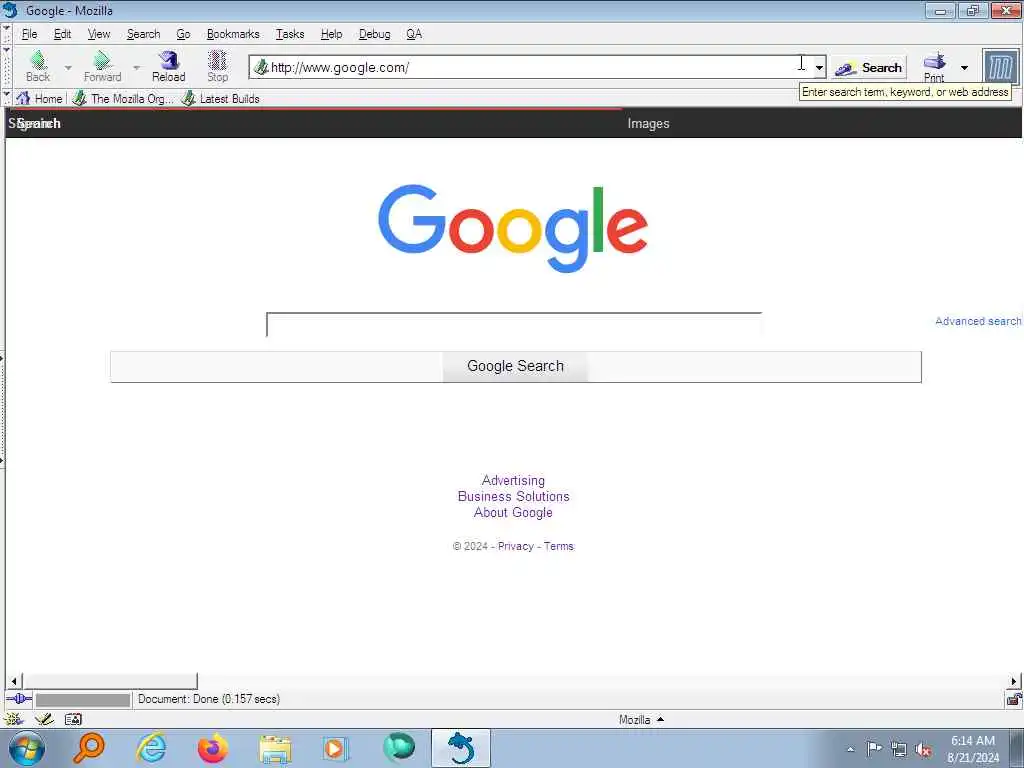Open the magnifier search app in taskbar
Viewport: 1024px width, 768px height.
click(x=89, y=748)
